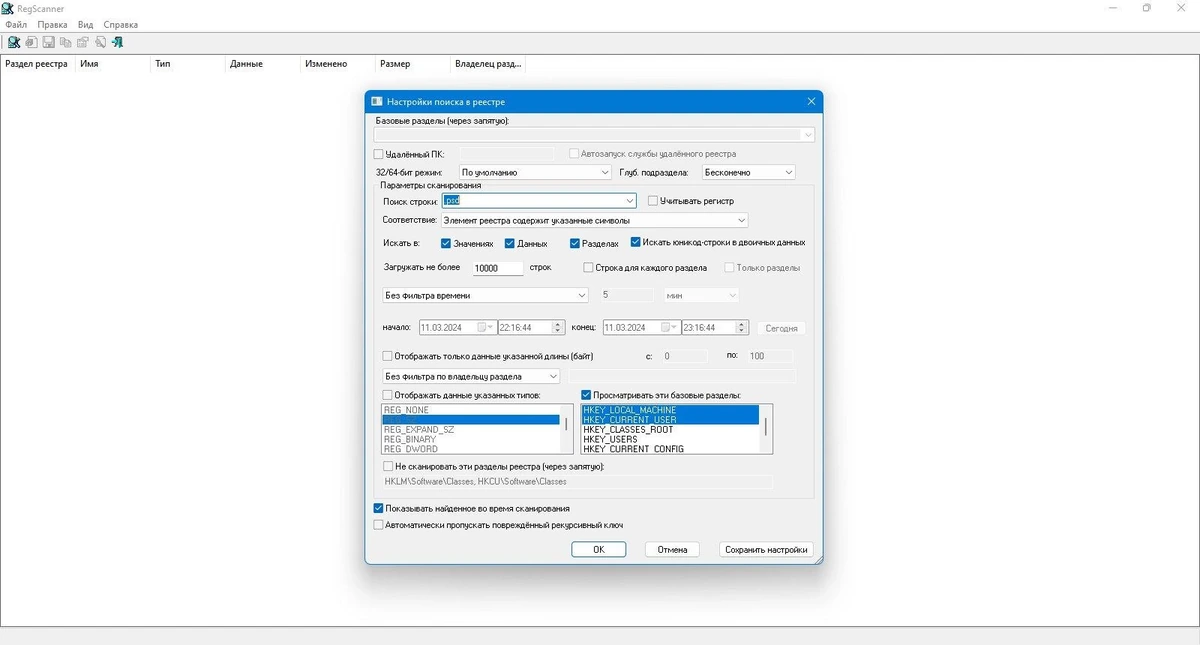Select HKEY_CURRENT_CONFIG in base keys list

click(670, 449)
